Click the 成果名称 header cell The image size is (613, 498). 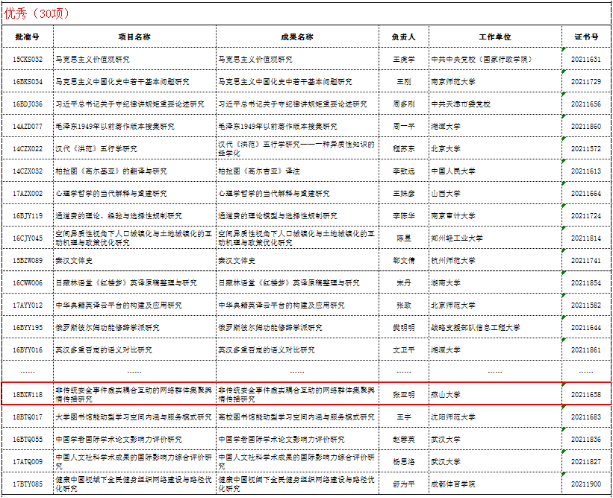click(298, 34)
